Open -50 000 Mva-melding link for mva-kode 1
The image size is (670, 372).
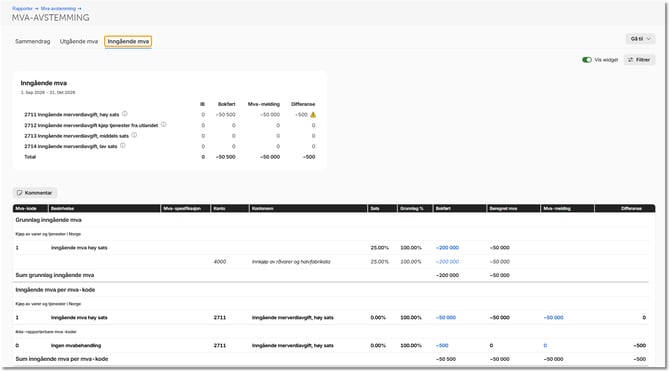553,318
